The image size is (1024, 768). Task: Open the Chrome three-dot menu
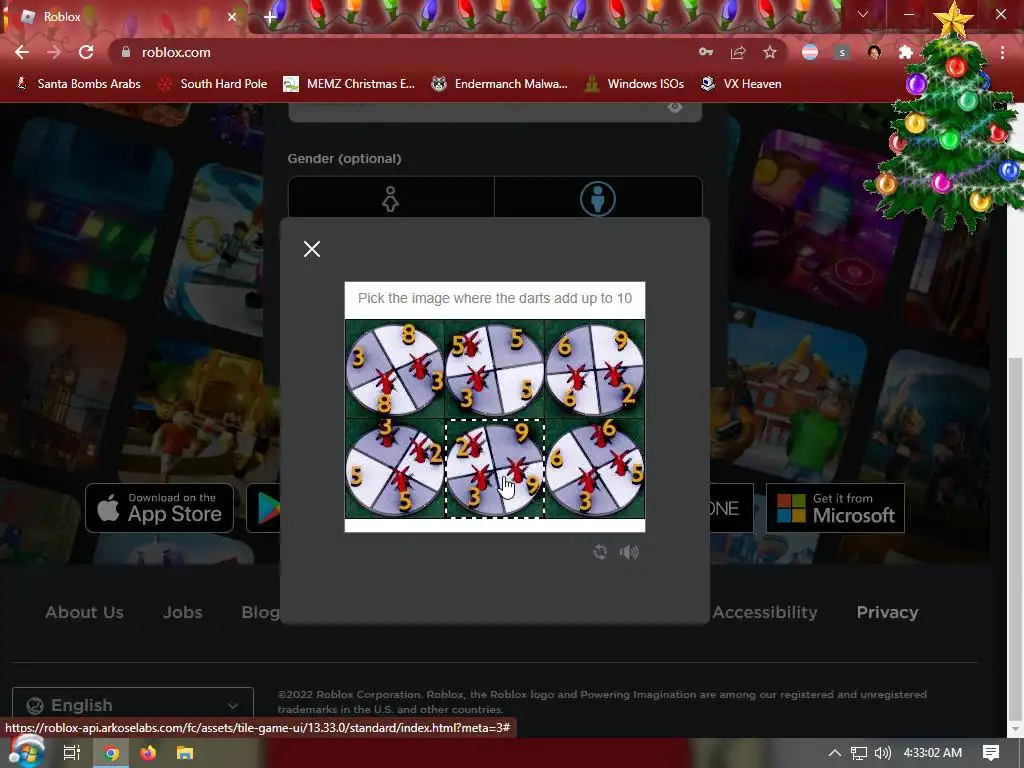[x=1002, y=52]
